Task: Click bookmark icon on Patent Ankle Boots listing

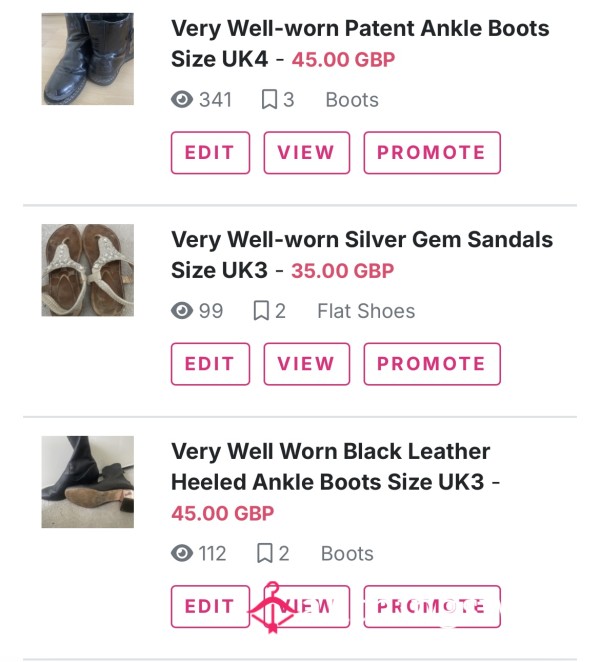Action: (269, 100)
